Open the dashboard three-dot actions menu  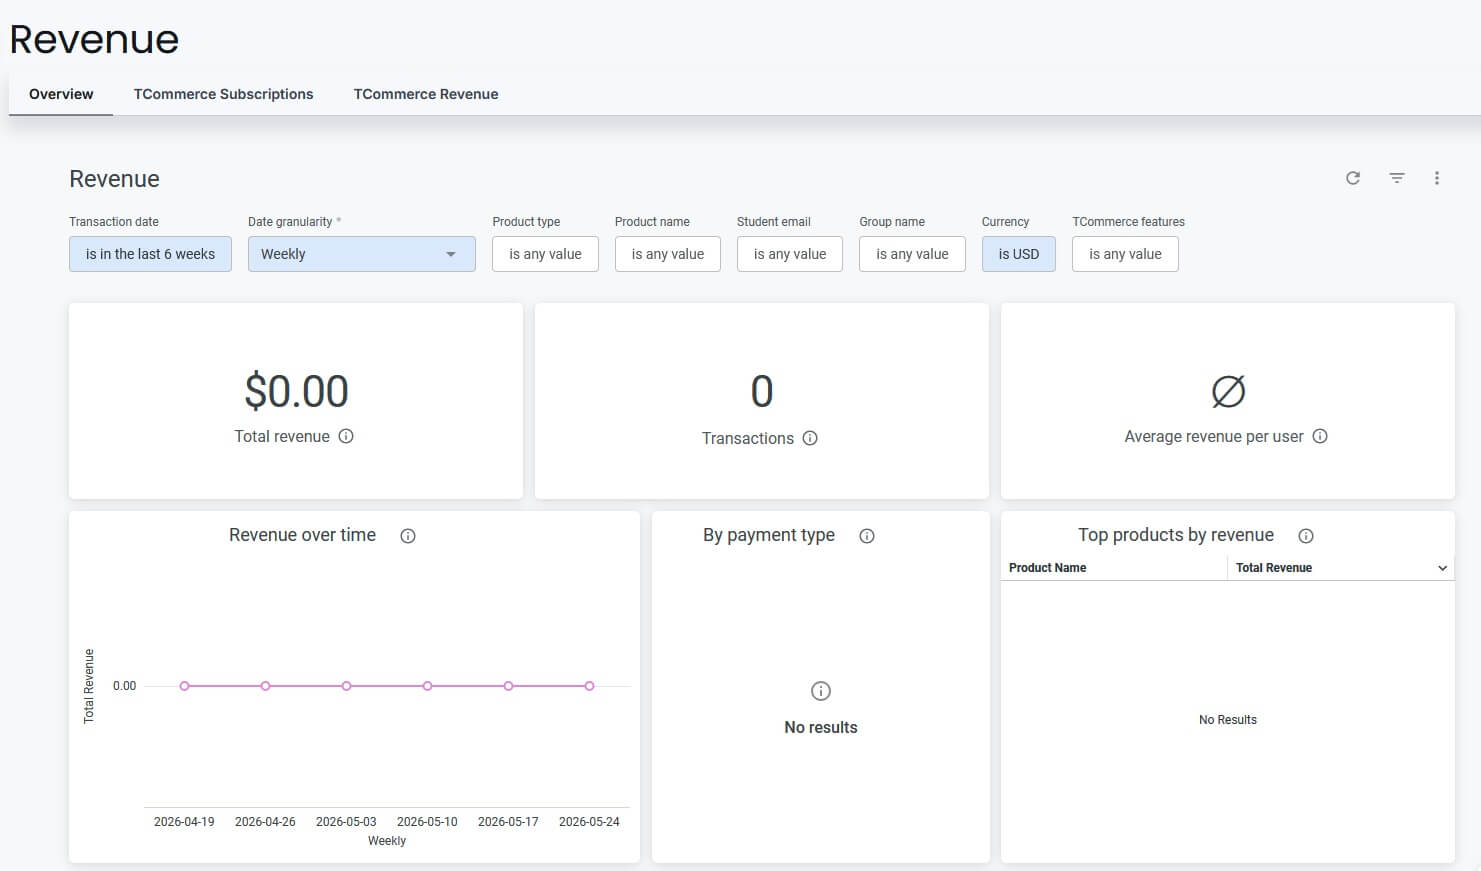click(x=1437, y=178)
